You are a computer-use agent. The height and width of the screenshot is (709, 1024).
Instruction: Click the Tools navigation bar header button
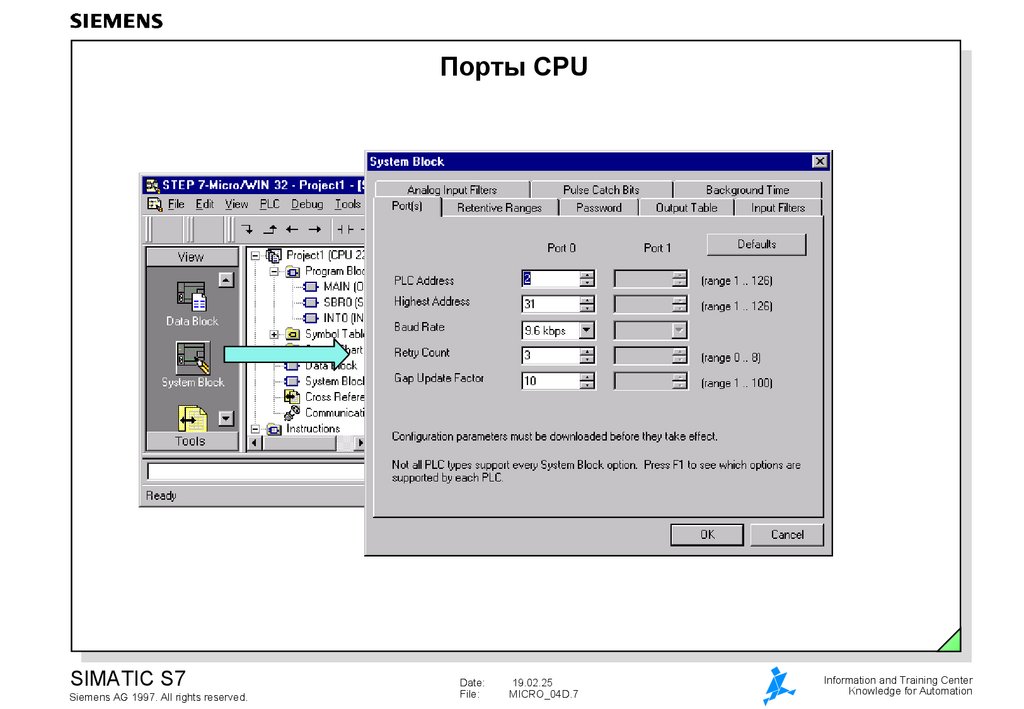pyautogui.click(x=192, y=441)
